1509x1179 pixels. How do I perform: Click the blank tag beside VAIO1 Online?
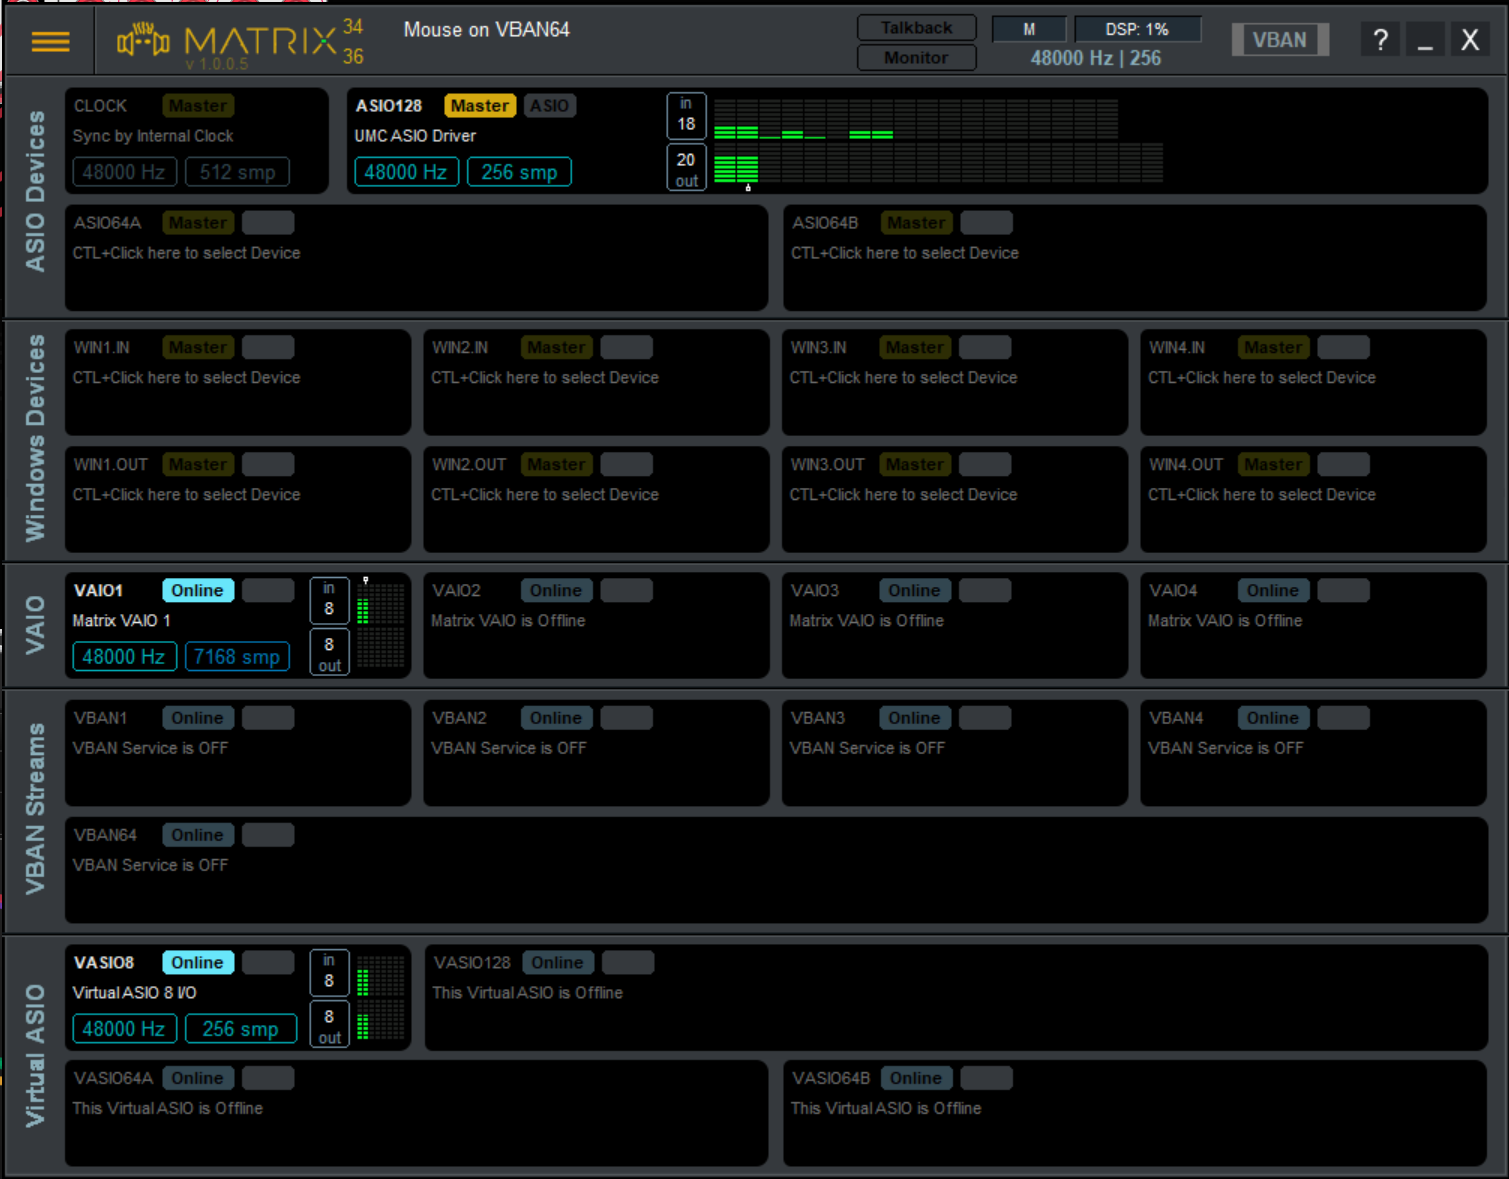point(268,591)
